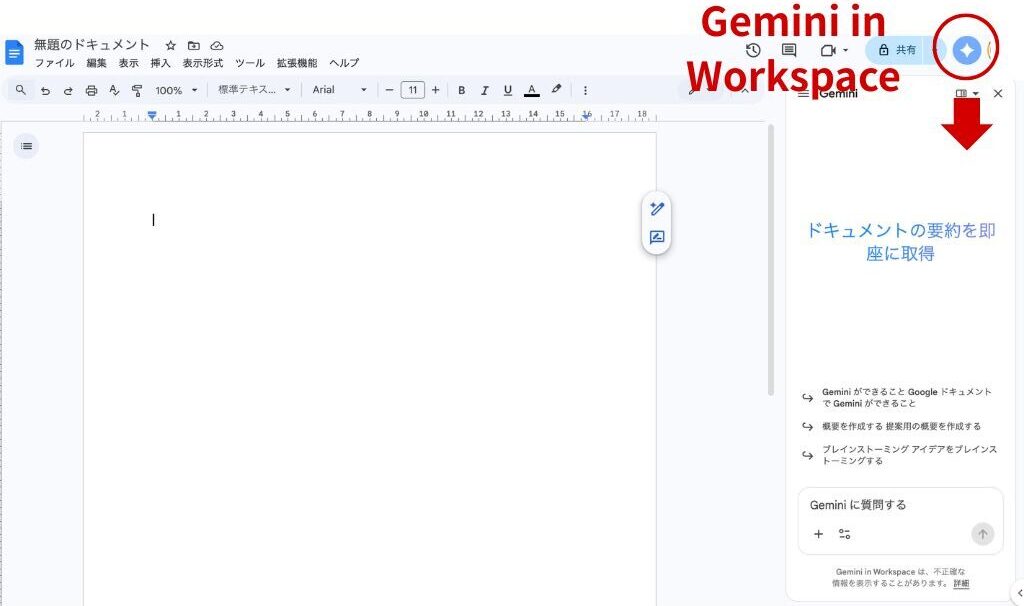Toggle italic formatting

point(484,90)
